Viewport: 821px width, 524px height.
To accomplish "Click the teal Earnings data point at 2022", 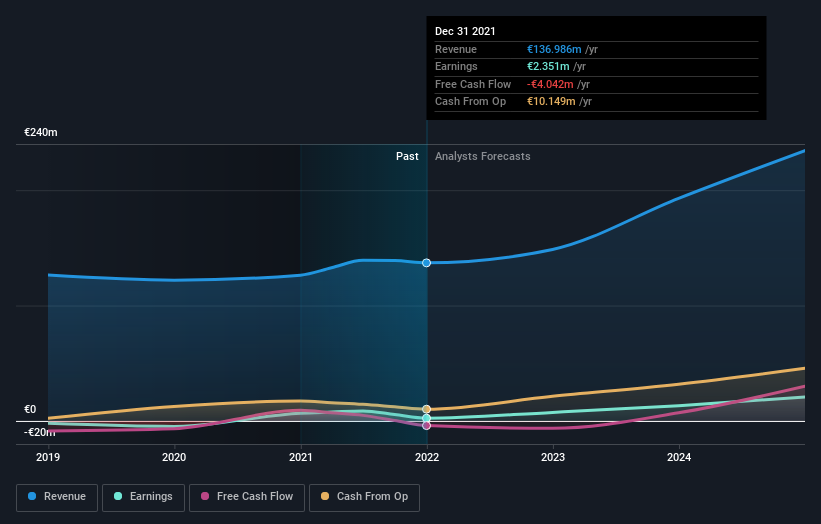I will coord(427,418).
